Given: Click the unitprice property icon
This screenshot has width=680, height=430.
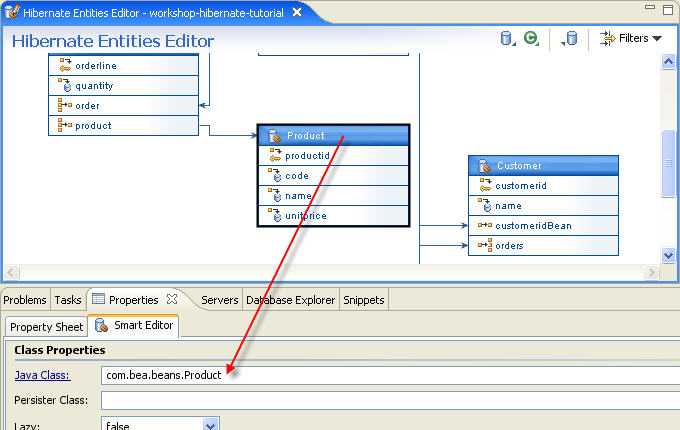Looking at the screenshot, I should [275, 215].
